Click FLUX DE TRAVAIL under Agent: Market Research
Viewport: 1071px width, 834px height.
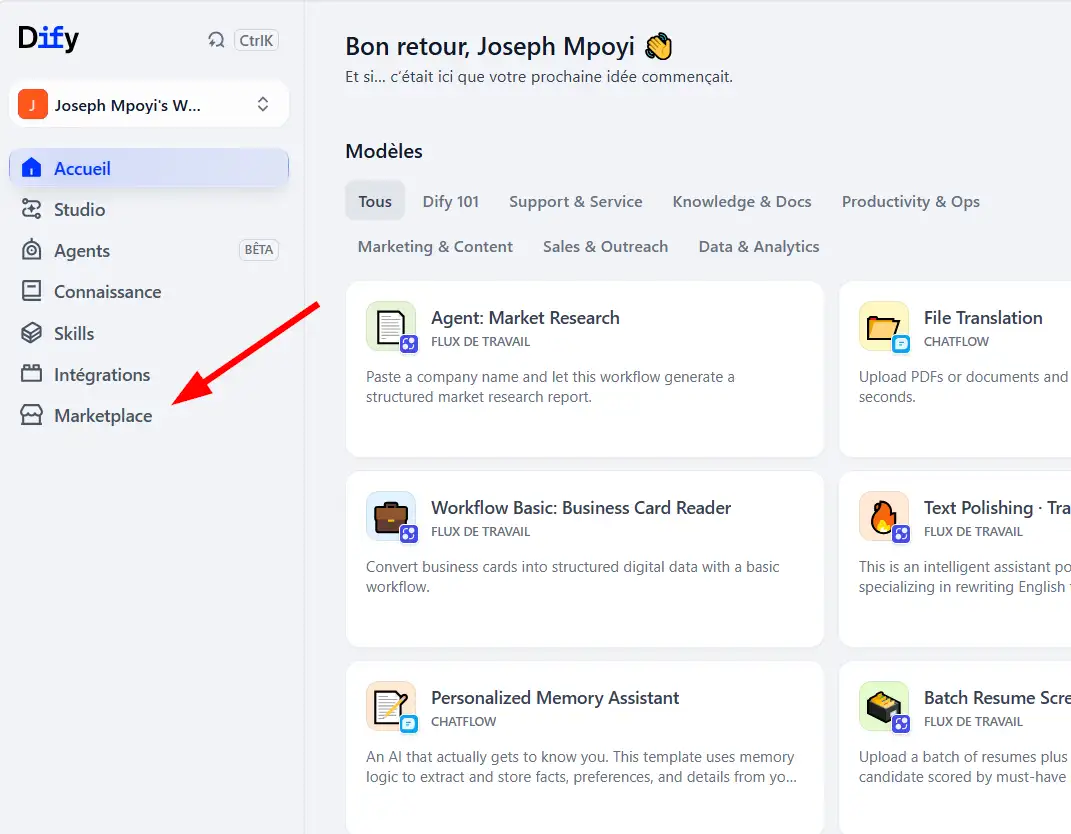[x=480, y=342]
